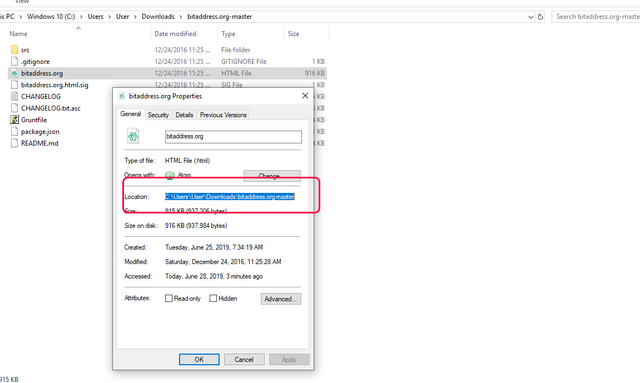Click the Downloads breadcrumb segment
The width and height of the screenshot is (640, 383).
click(158, 17)
